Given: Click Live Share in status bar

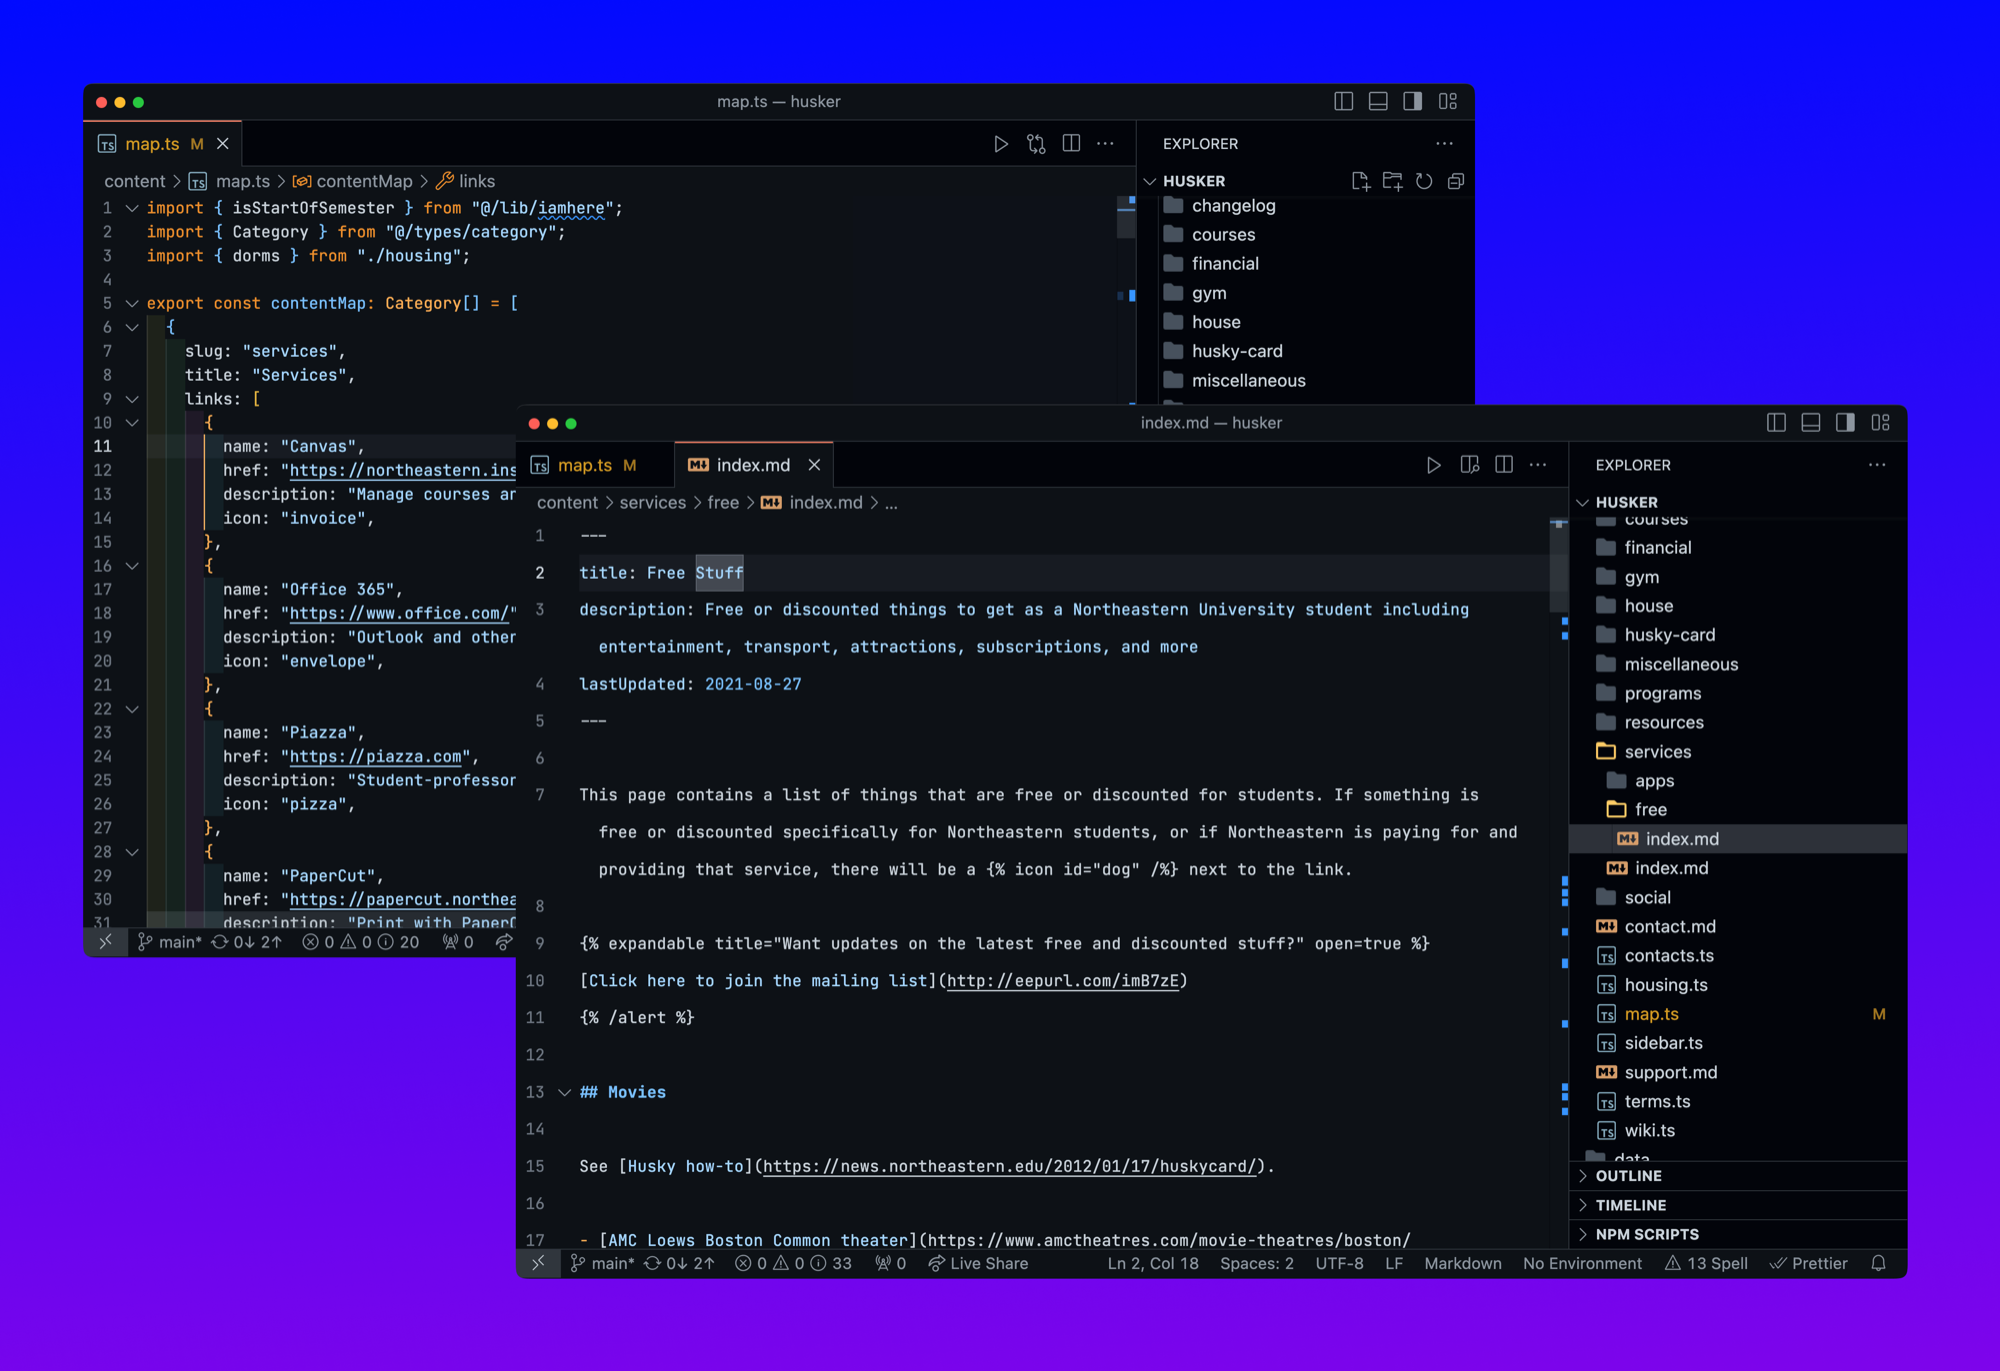Looking at the screenshot, I should pos(978,1264).
